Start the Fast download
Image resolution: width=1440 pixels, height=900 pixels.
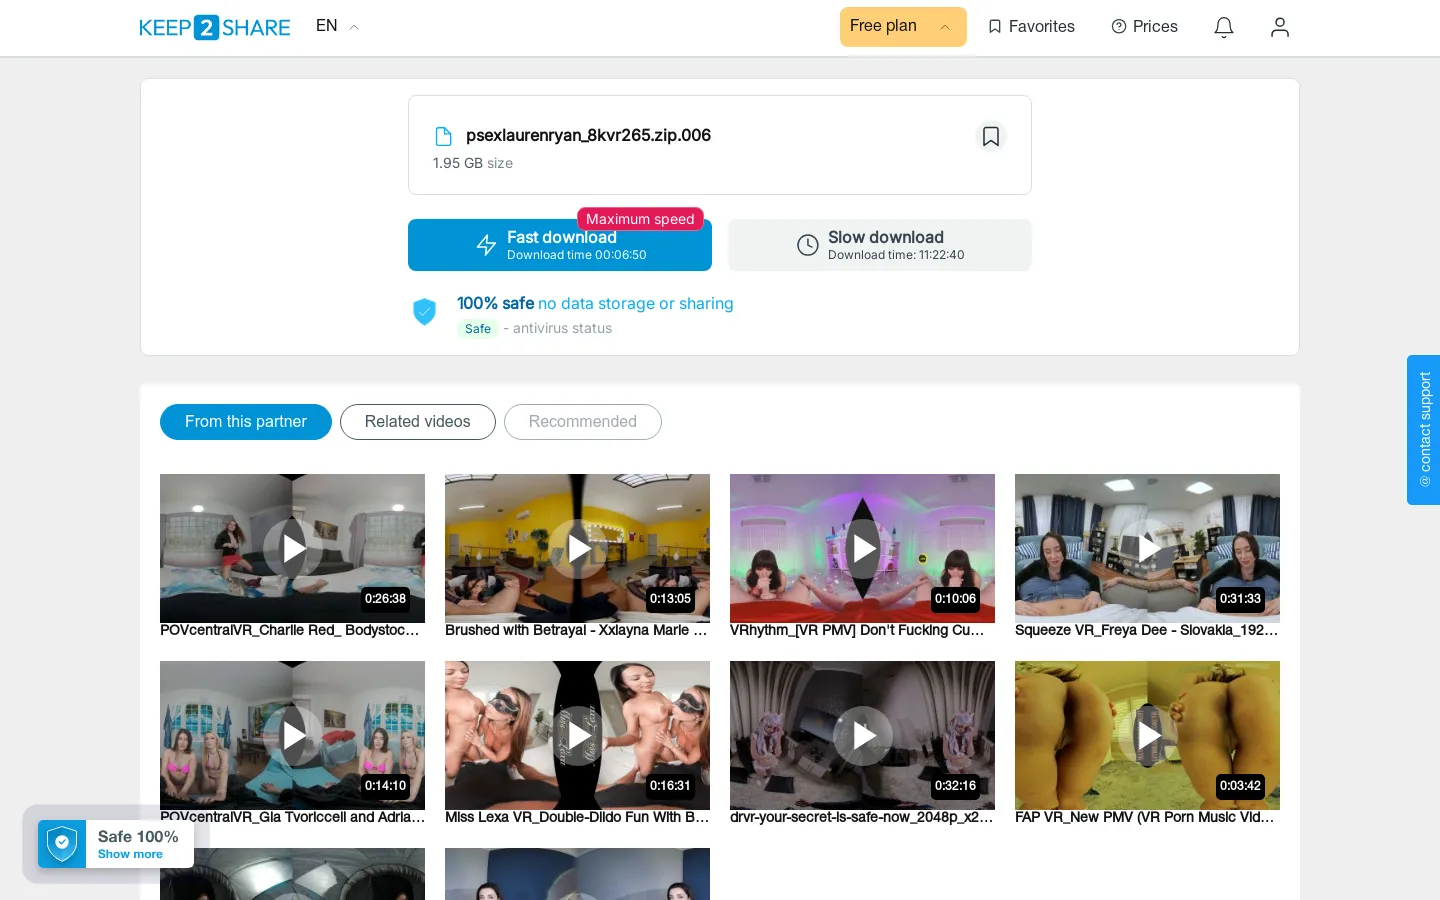click(560, 245)
